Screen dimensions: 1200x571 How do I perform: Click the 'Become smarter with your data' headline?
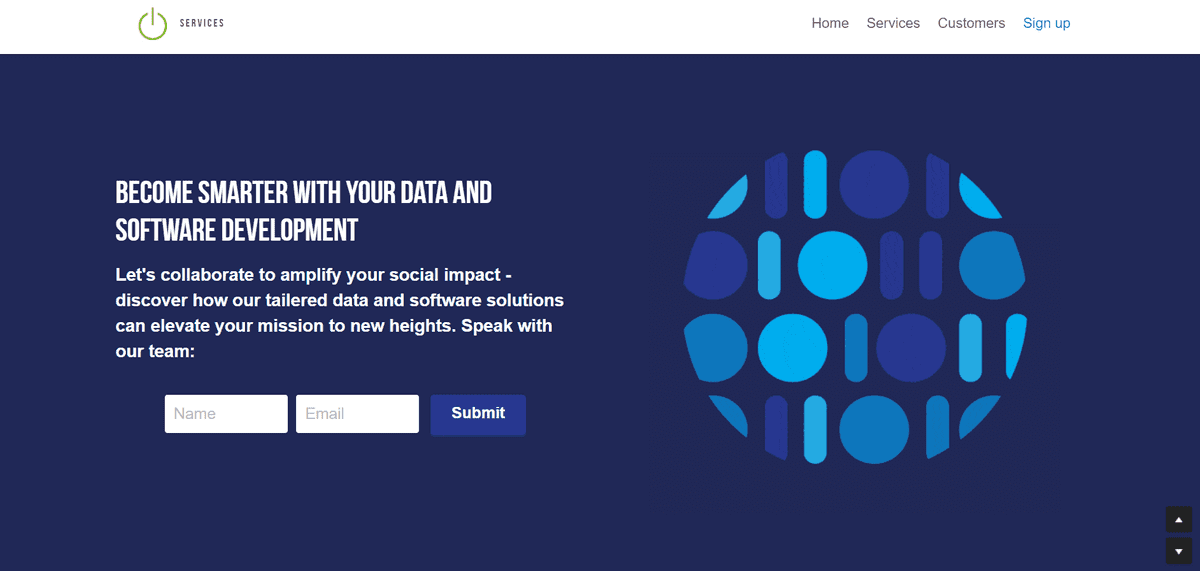tap(304, 211)
